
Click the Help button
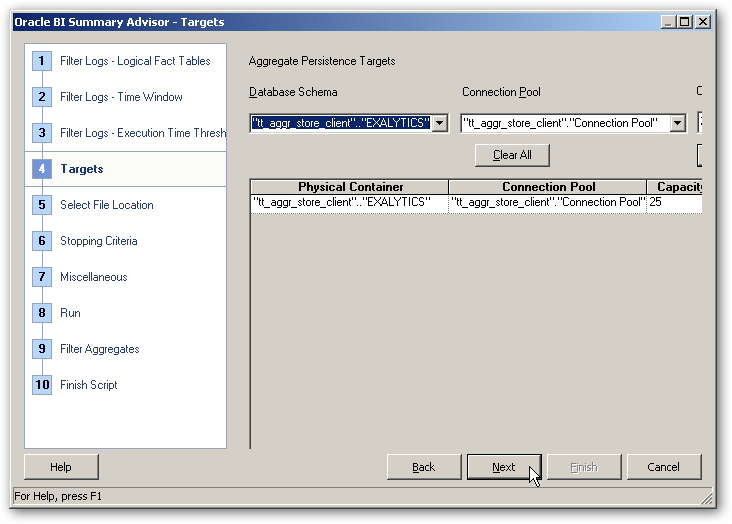(x=61, y=467)
